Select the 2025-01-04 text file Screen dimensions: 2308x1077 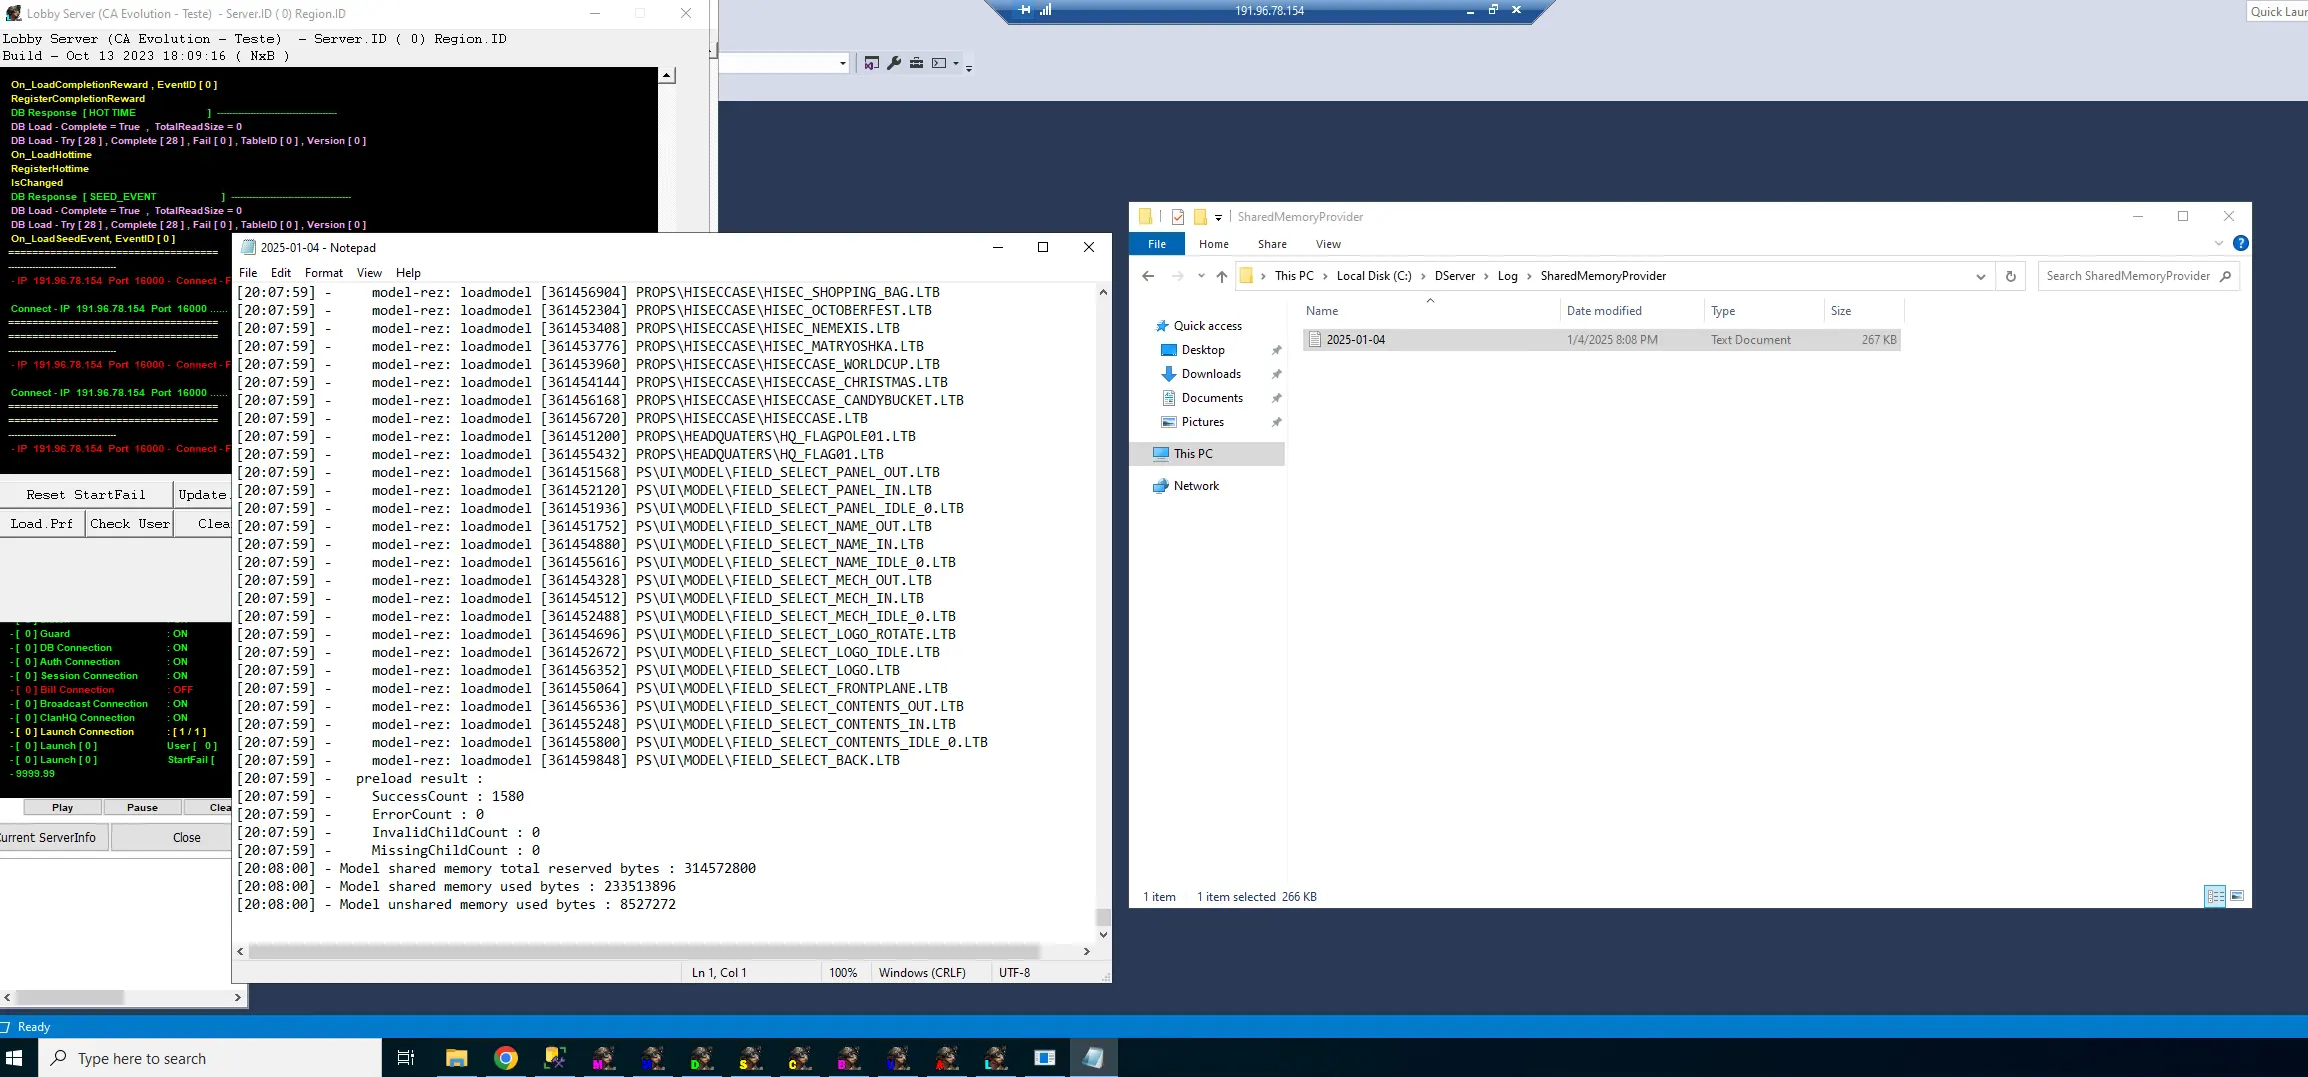click(1601, 340)
